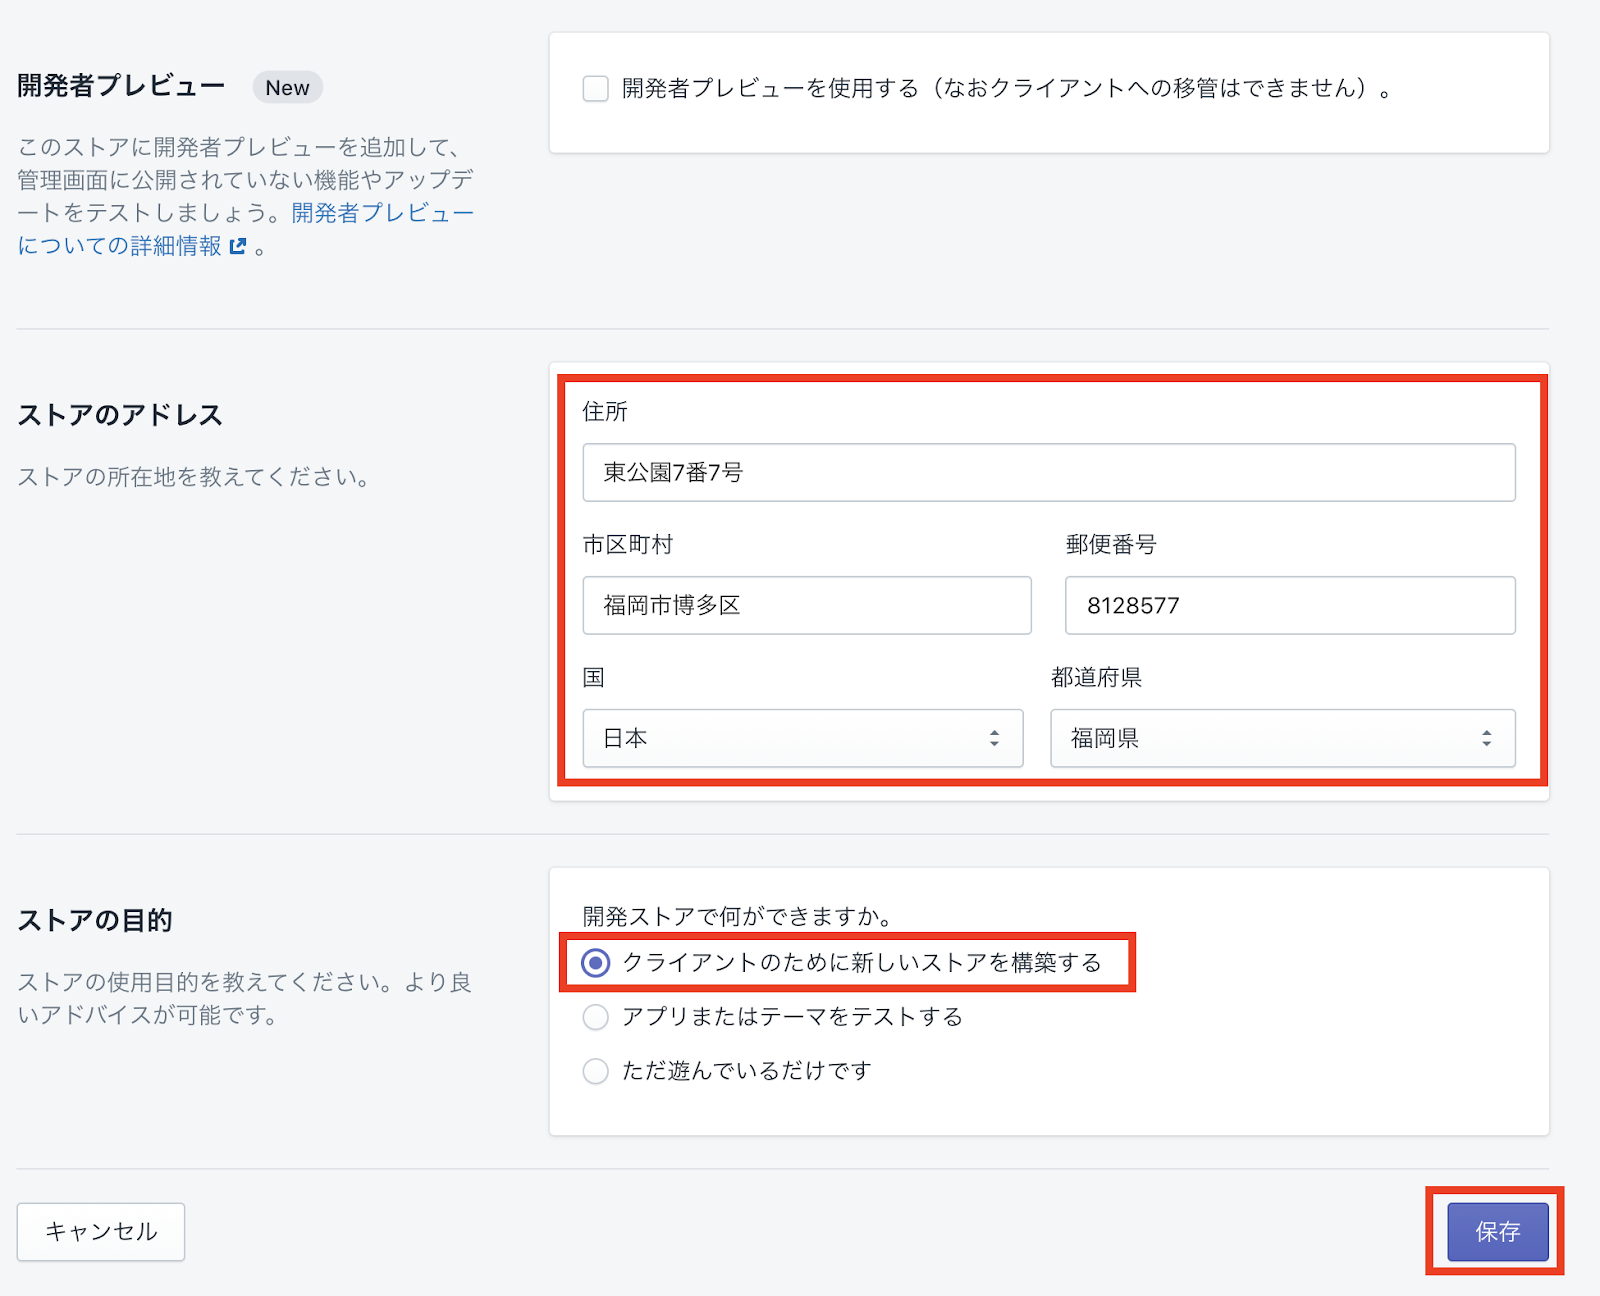Image resolution: width=1600 pixels, height=1296 pixels.
Task: Select the ただ遊んでいるだけです radio option
Action: point(596,1071)
